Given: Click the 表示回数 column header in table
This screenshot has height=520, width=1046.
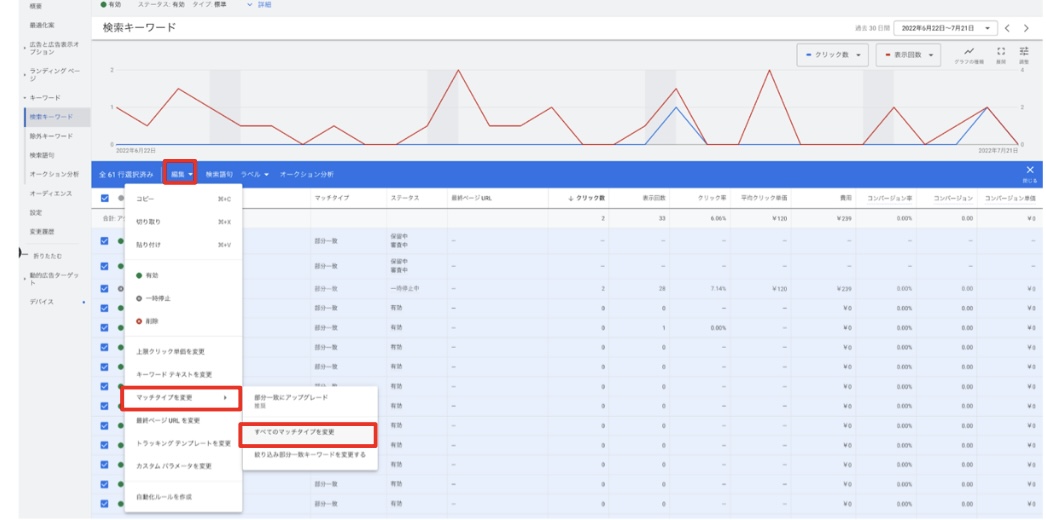Looking at the screenshot, I should 652,198.
